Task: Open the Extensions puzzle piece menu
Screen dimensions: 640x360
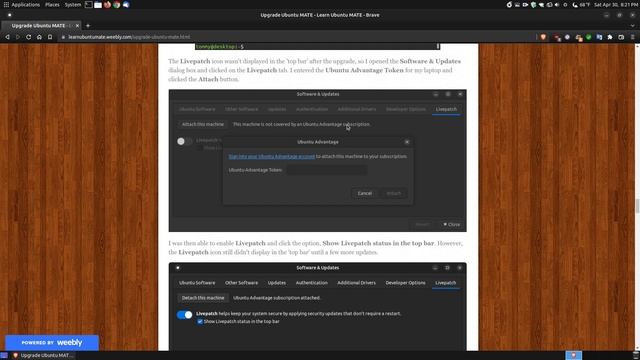Action: tap(610, 37)
